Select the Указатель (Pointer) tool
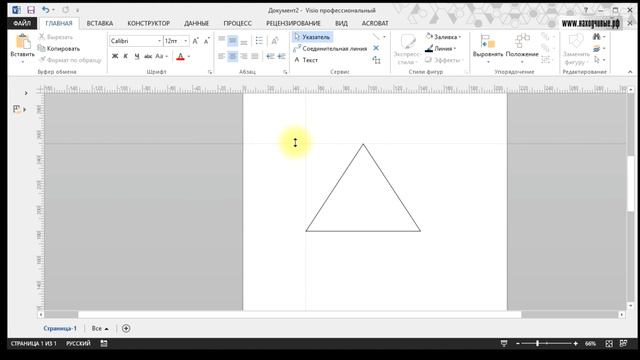This screenshot has width=640, height=360. (x=312, y=37)
